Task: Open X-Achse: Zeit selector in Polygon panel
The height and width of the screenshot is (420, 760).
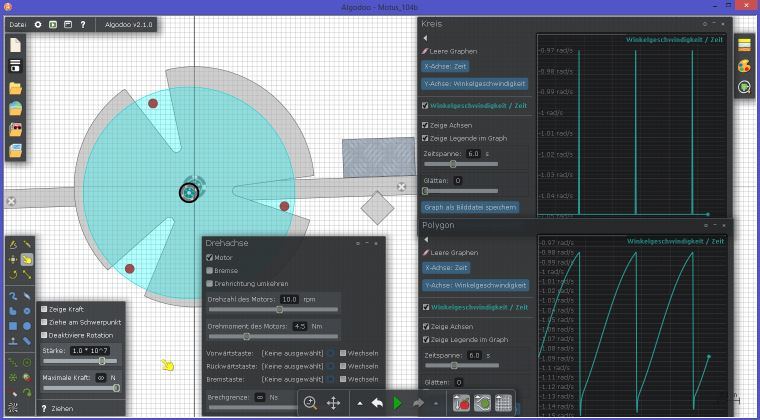Action: (446, 267)
